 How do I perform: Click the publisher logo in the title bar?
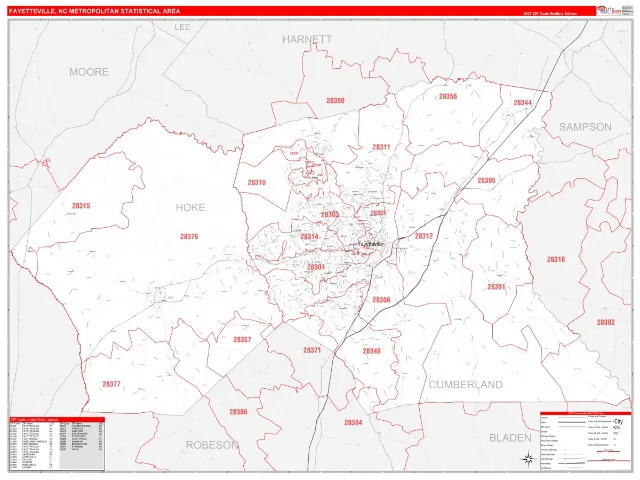(609, 11)
